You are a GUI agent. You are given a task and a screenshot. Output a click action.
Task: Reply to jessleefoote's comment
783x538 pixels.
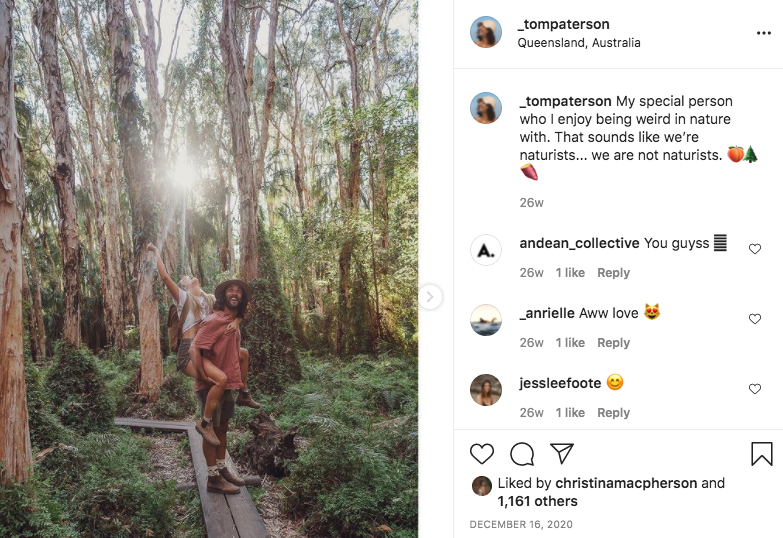pos(613,413)
